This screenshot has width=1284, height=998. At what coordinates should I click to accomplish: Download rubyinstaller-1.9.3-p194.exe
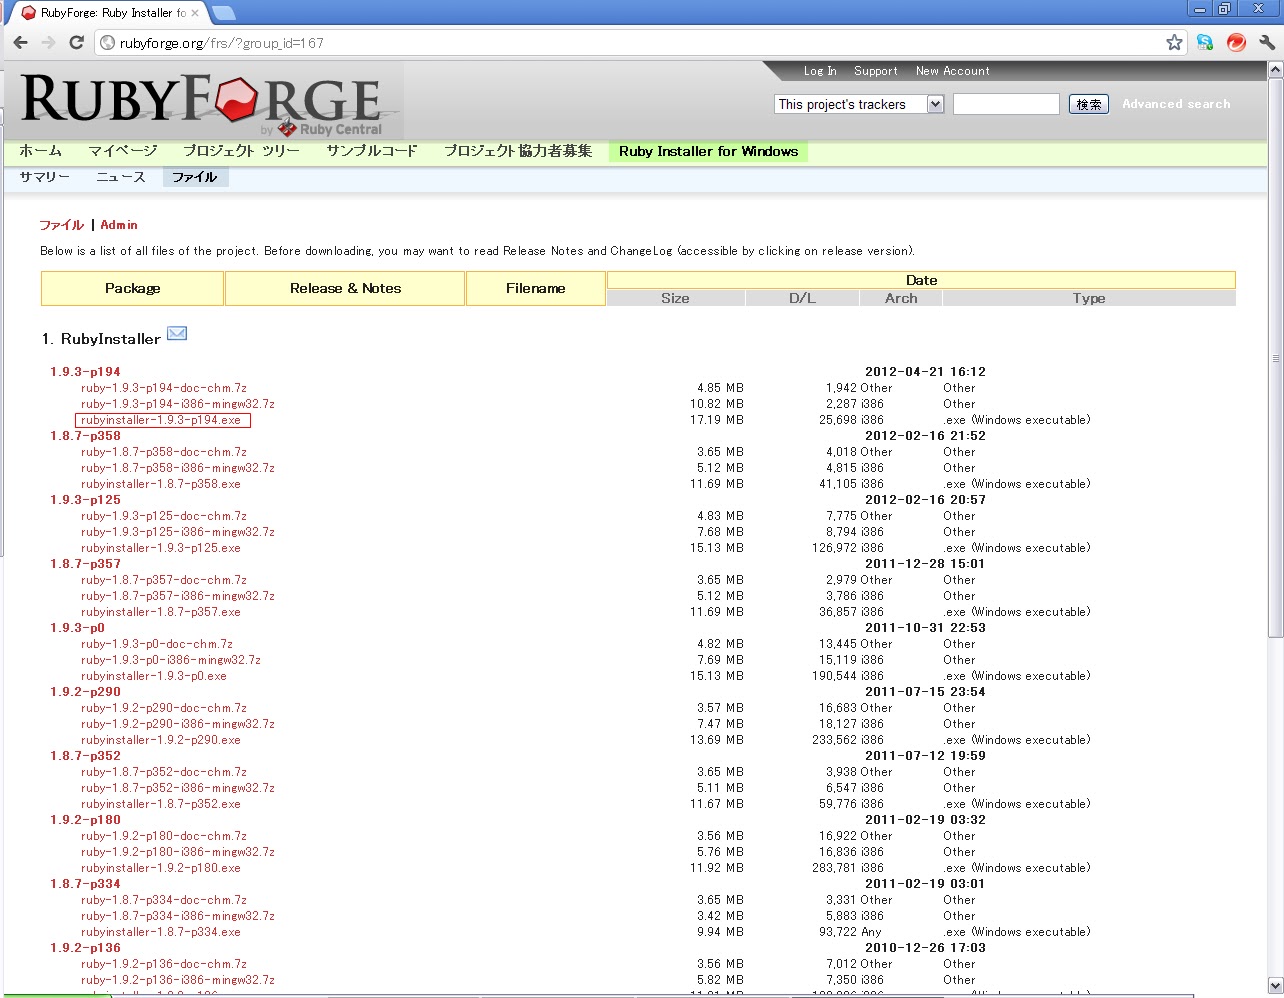tap(161, 420)
